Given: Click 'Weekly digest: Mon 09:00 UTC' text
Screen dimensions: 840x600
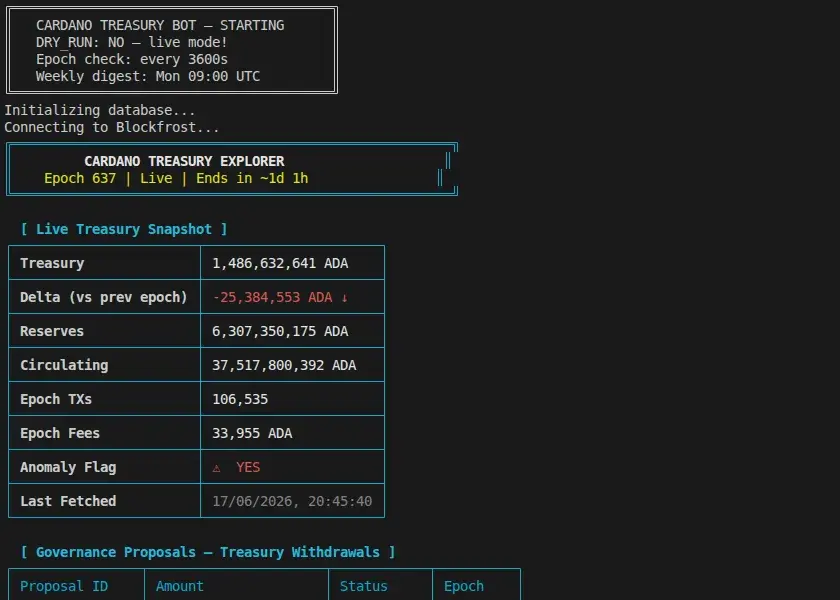Looking at the screenshot, I should pos(148,76).
